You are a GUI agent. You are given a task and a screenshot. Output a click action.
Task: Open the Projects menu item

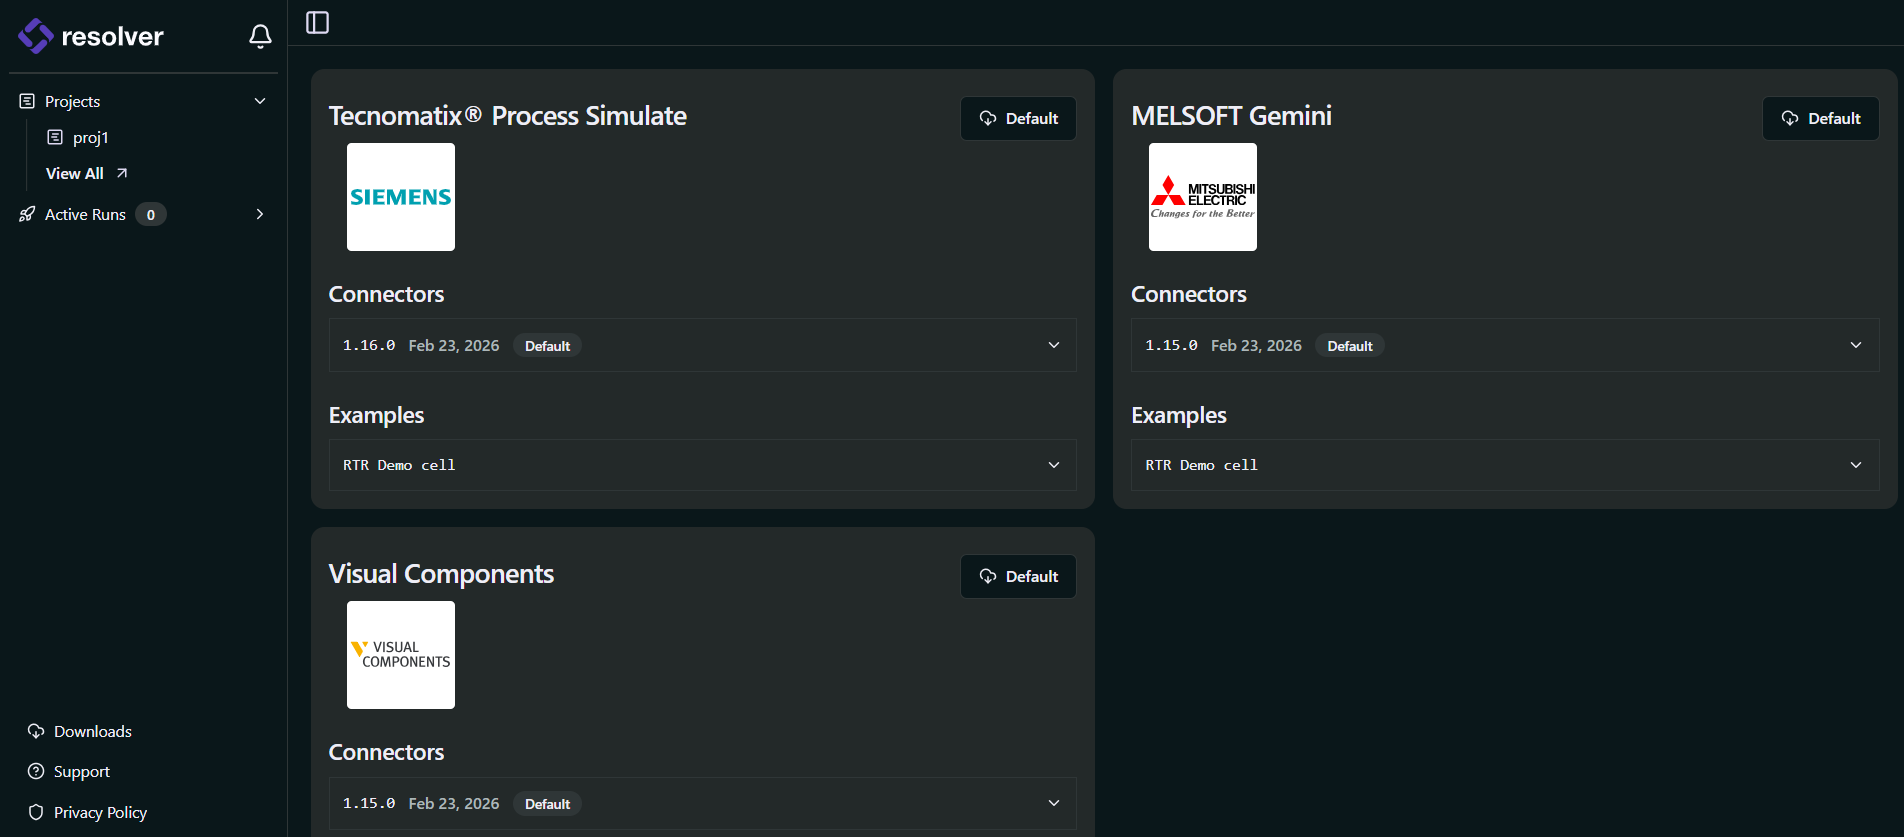(x=72, y=101)
